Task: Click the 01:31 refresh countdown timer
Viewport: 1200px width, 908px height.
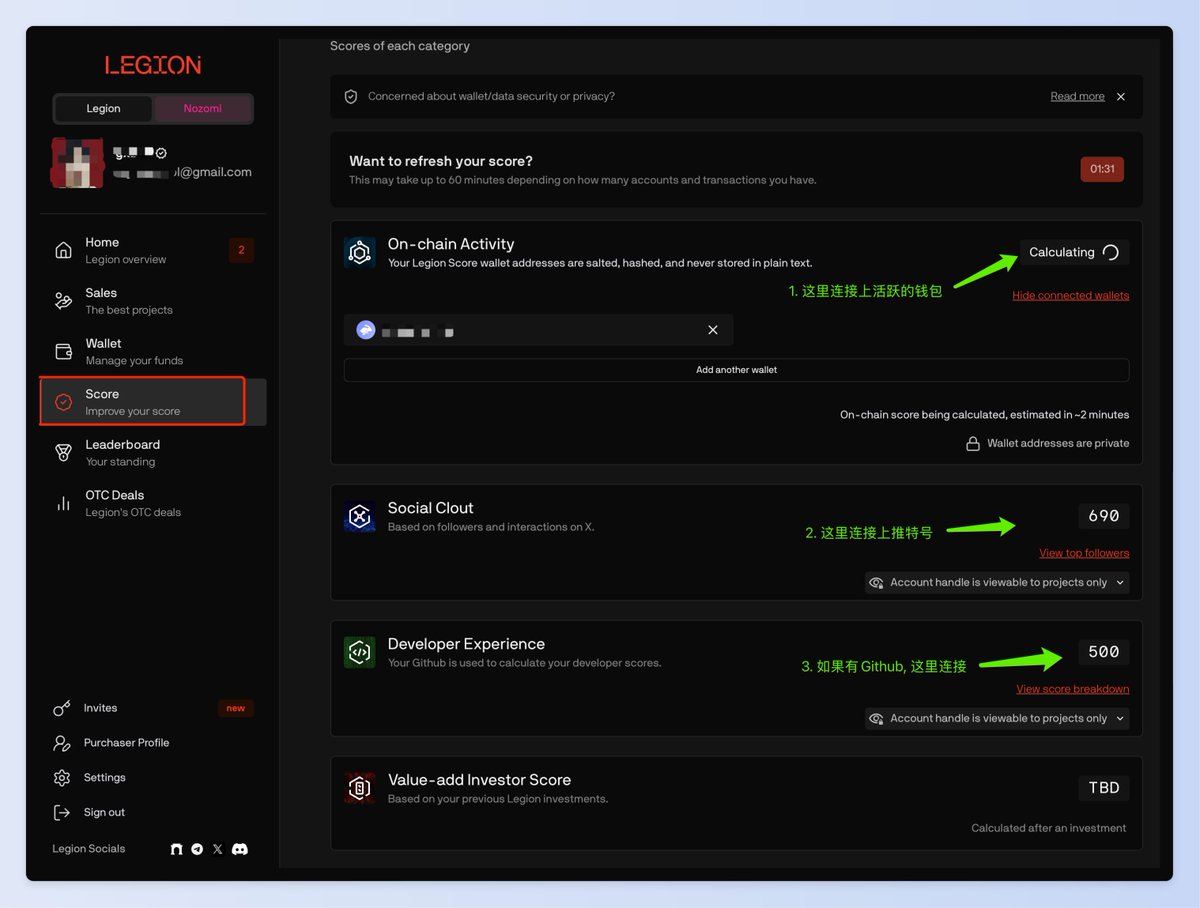Action: pos(1102,169)
